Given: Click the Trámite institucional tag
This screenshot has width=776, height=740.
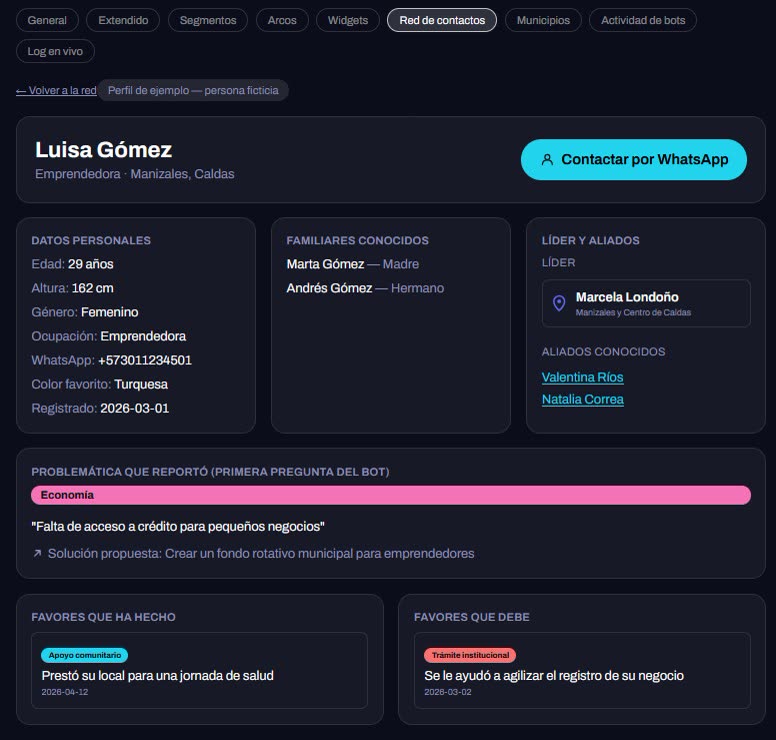Looking at the screenshot, I should (x=470, y=655).
